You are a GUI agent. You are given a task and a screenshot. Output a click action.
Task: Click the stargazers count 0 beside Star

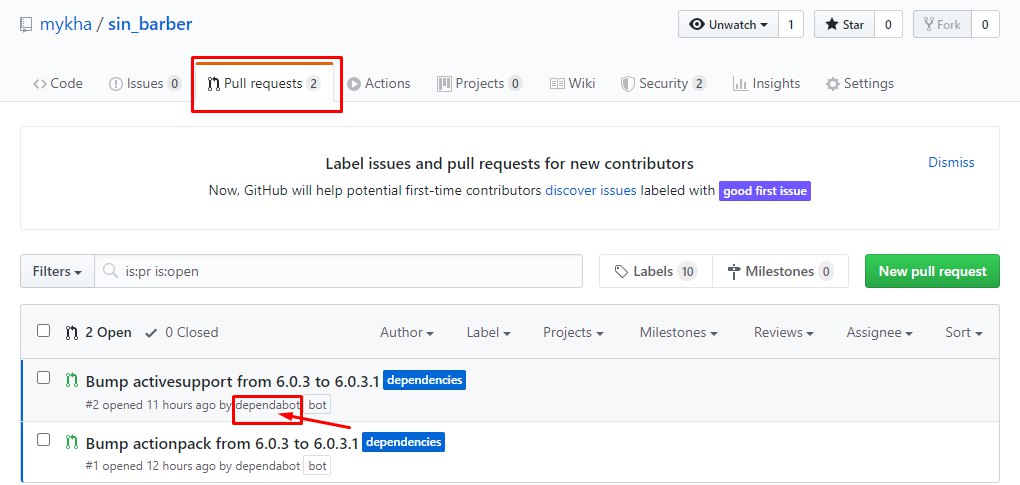[x=888, y=25]
